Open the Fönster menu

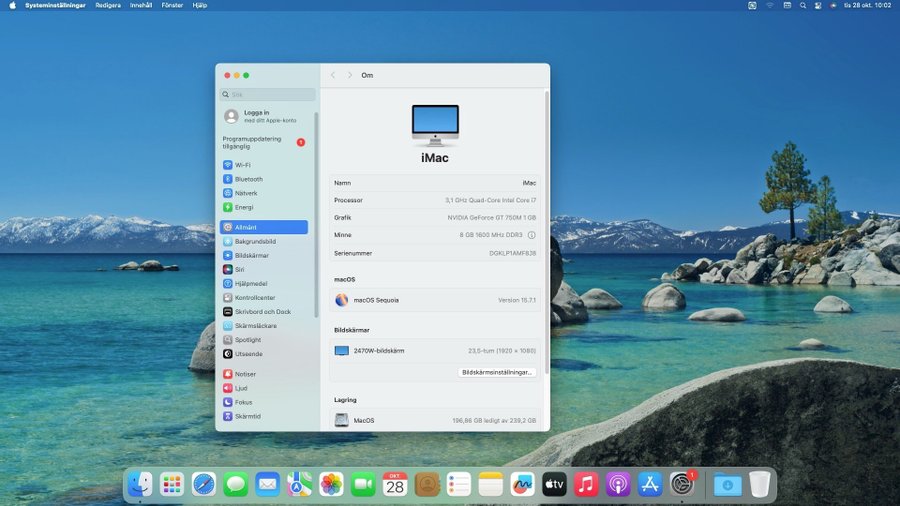pos(172,5)
